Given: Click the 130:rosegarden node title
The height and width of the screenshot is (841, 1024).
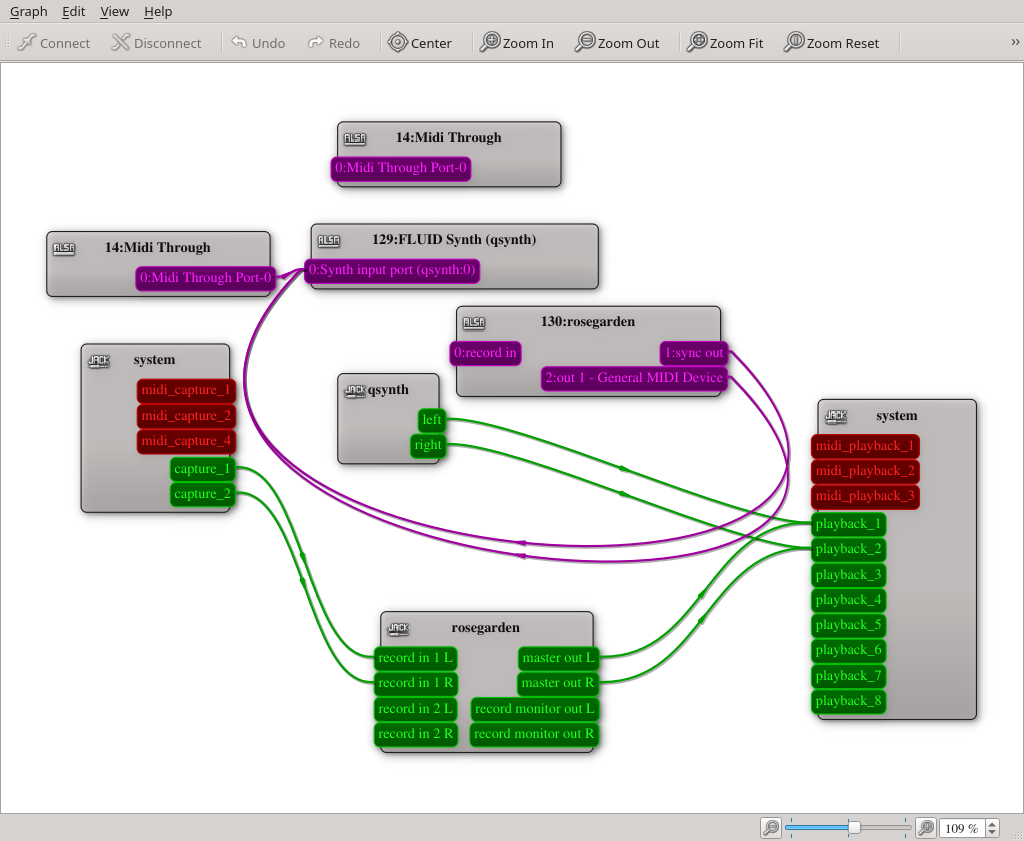Looking at the screenshot, I should pyautogui.click(x=588, y=321).
